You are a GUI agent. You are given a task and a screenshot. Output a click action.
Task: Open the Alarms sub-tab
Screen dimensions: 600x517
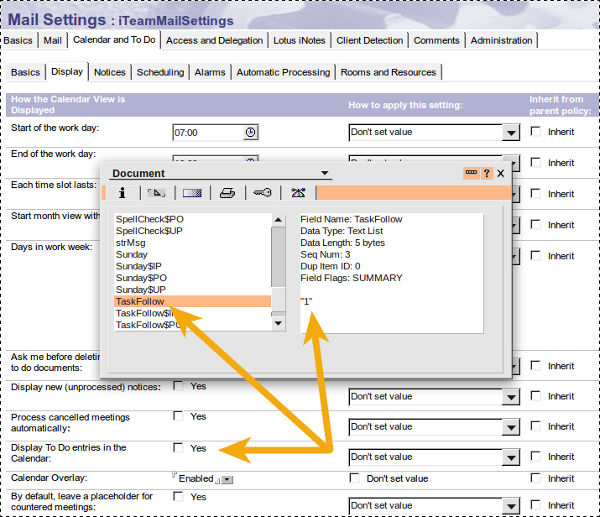point(210,72)
